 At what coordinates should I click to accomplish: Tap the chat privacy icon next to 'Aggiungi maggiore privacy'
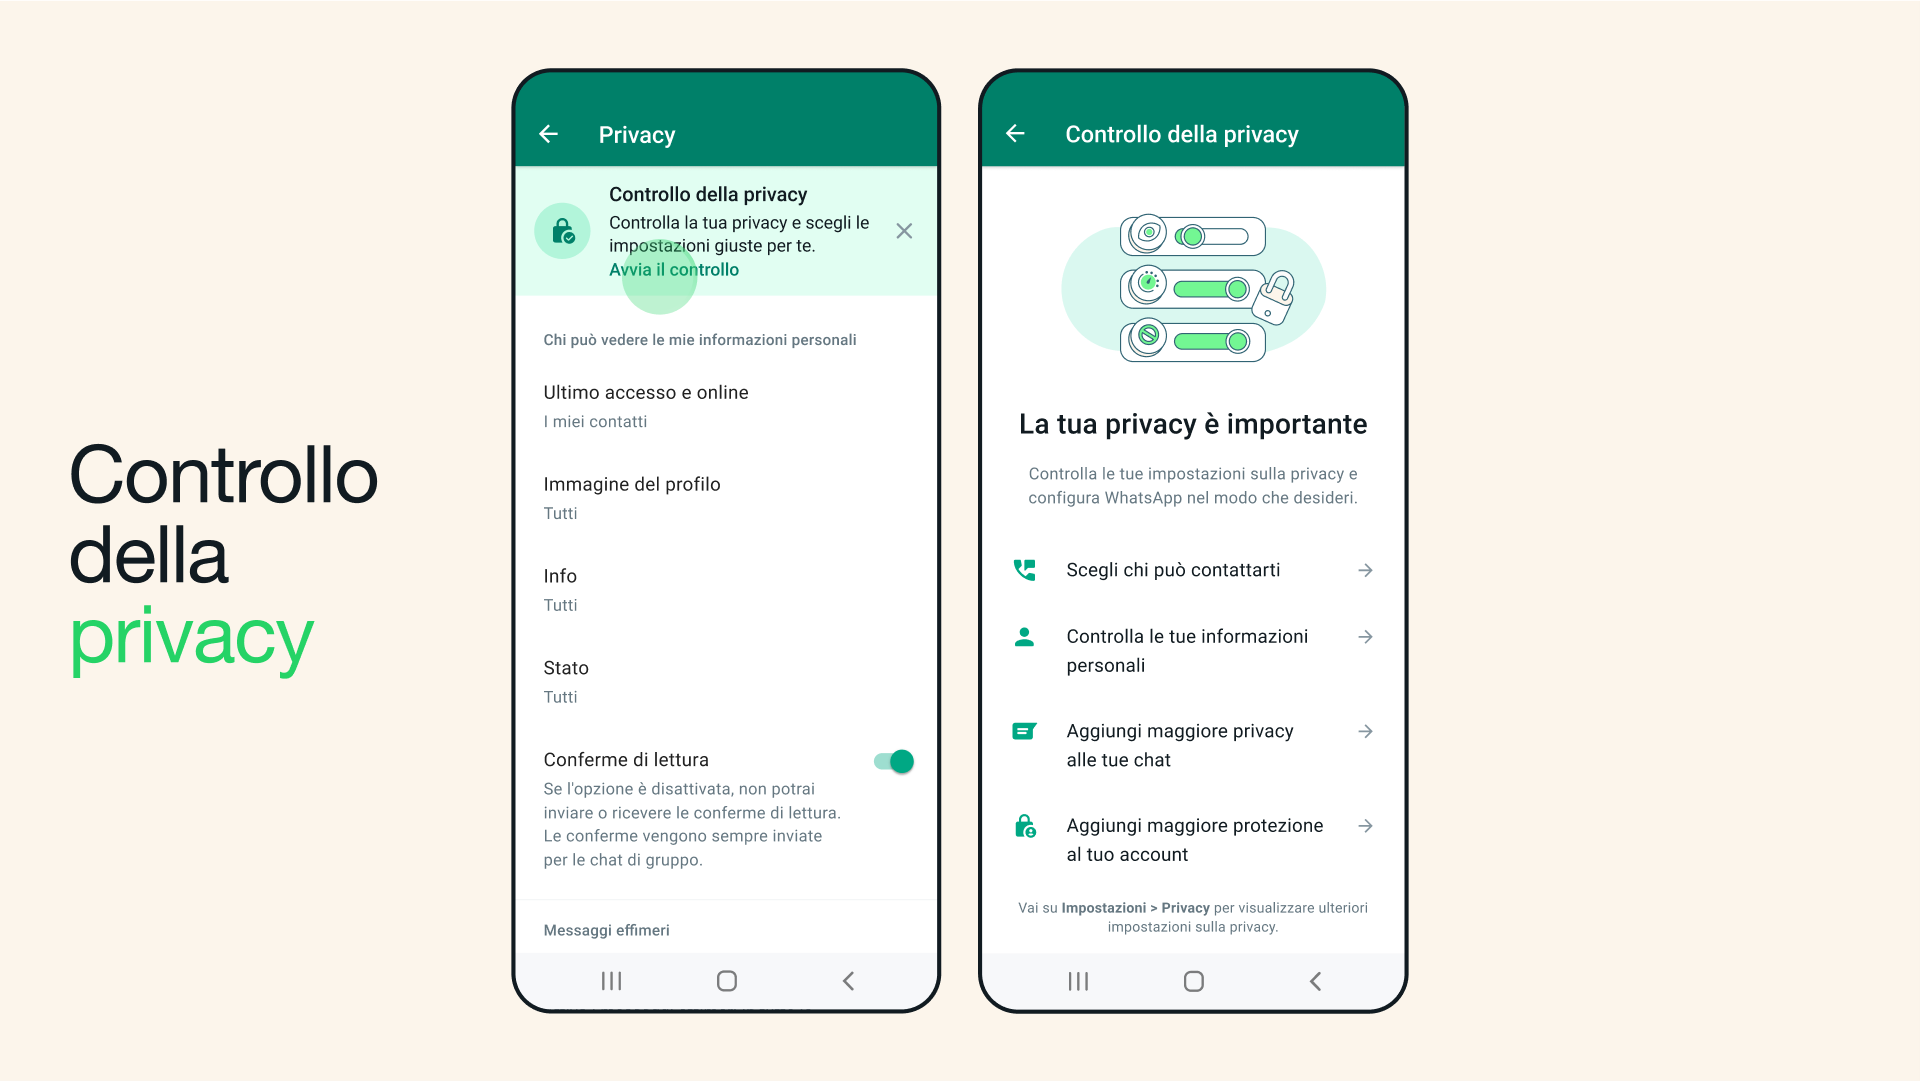coord(1027,730)
